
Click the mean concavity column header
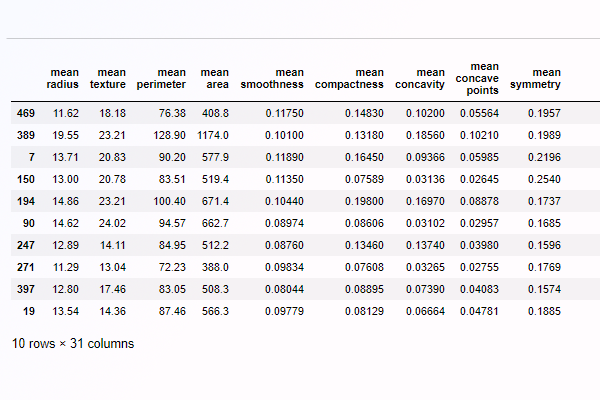(x=420, y=78)
